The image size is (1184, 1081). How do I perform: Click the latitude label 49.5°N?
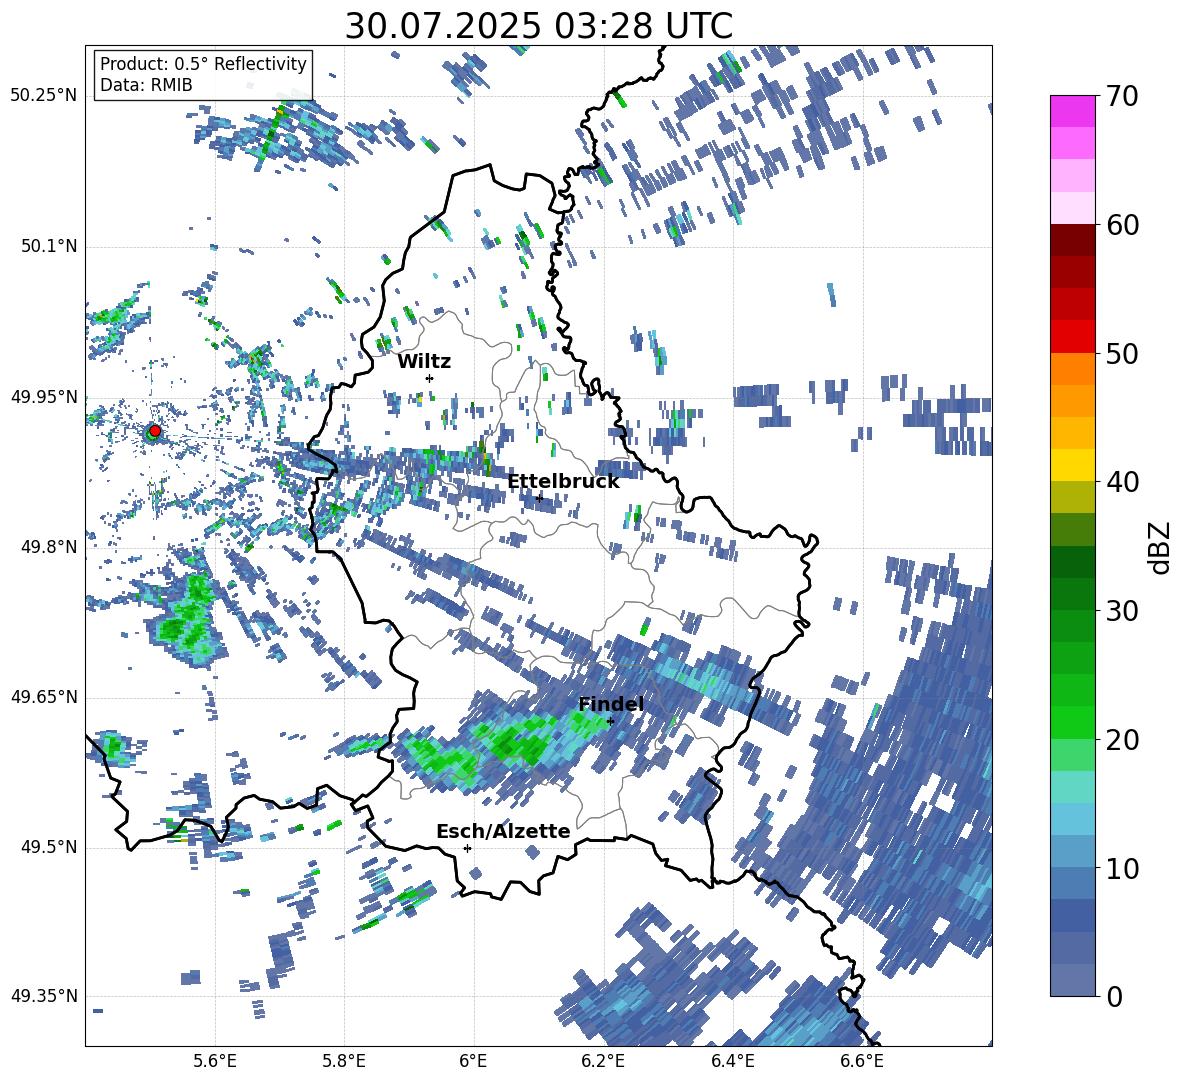click(48, 847)
